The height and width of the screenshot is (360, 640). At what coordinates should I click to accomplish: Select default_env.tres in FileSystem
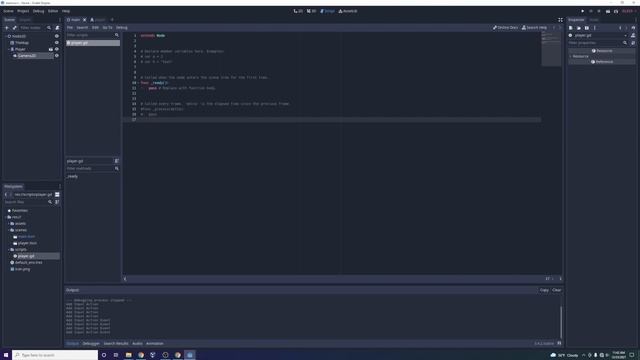pos(29,262)
